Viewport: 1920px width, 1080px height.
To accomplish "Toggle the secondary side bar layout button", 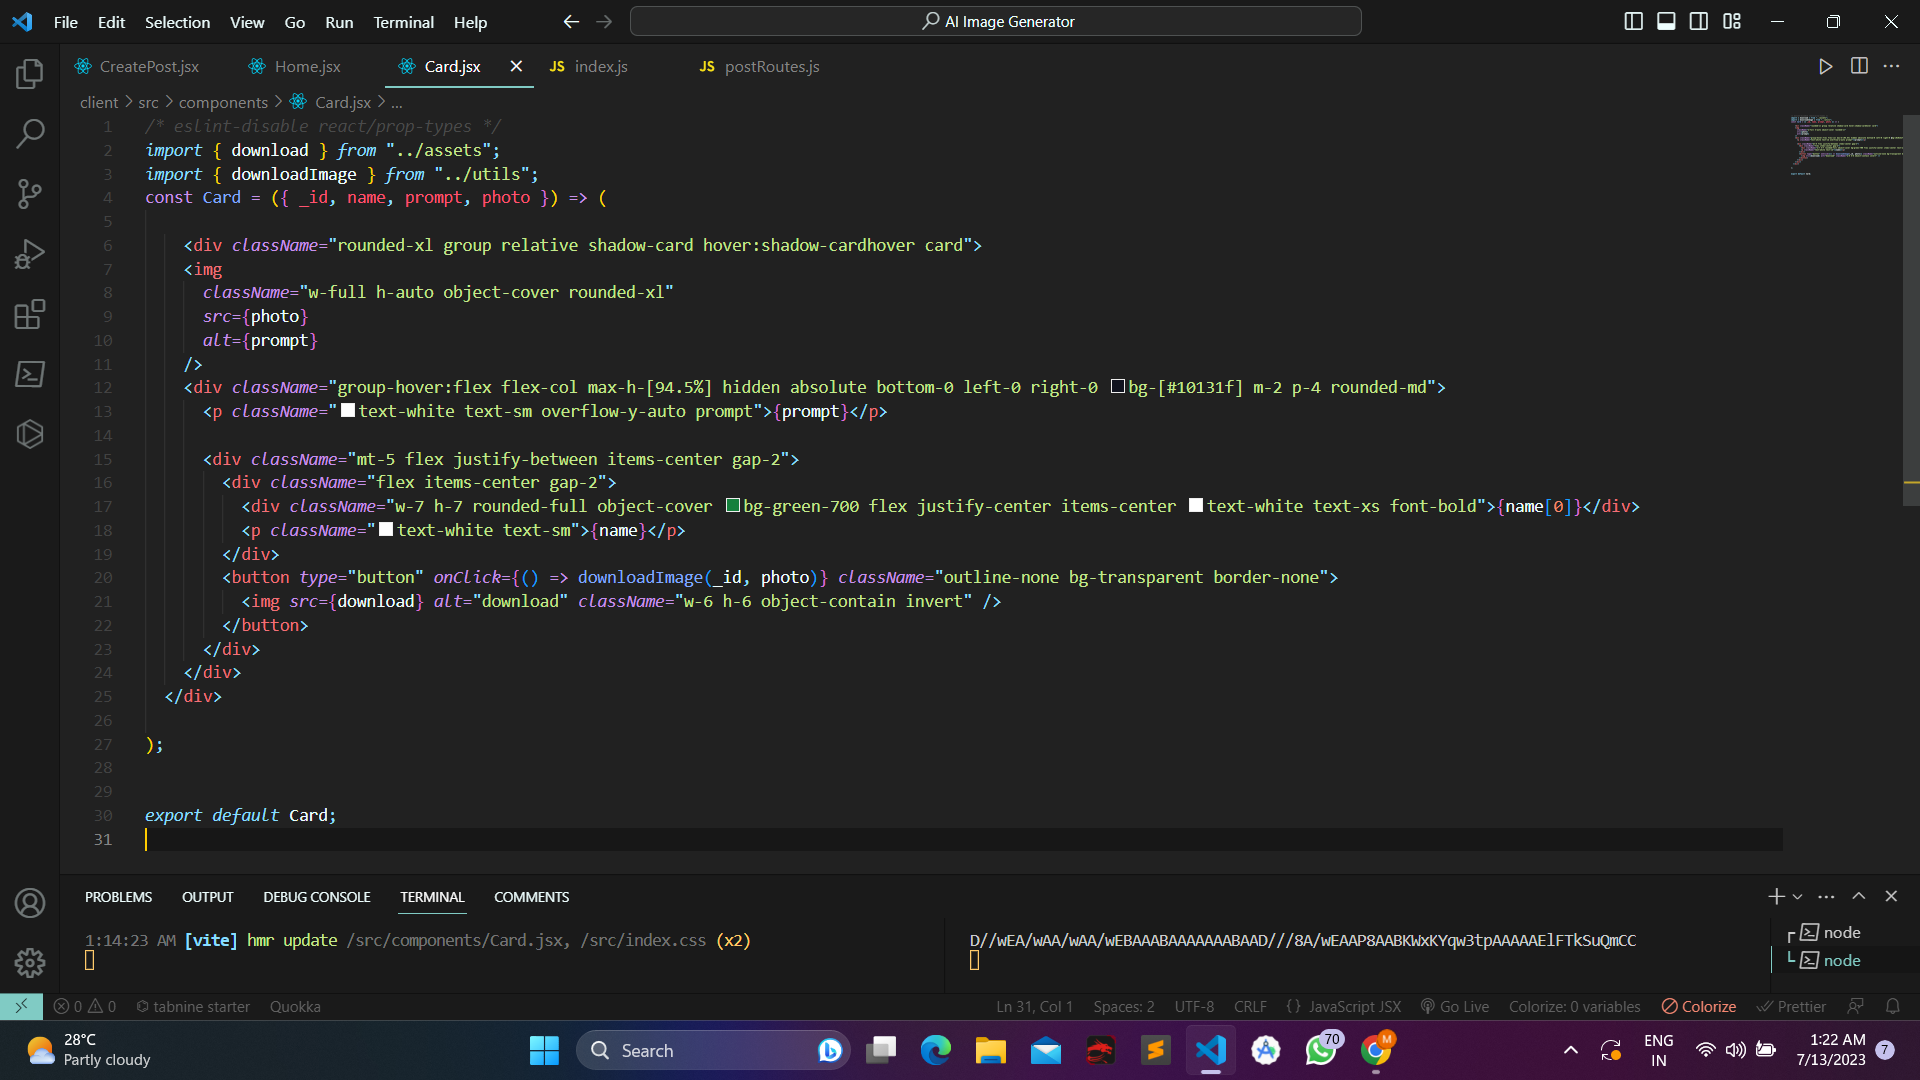I will click(x=1699, y=21).
